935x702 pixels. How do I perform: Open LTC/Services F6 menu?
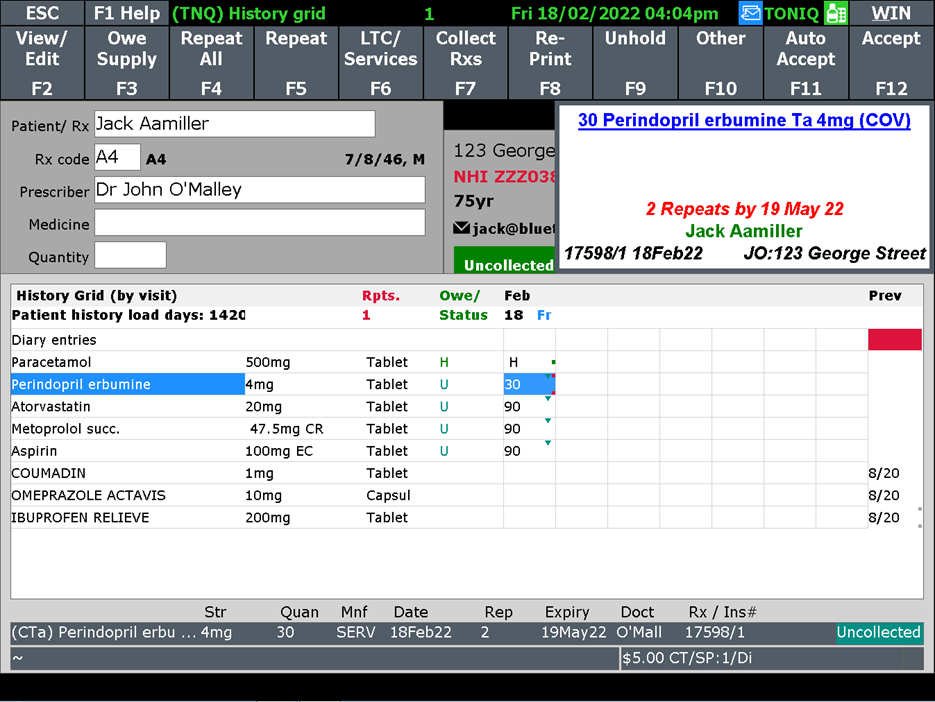click(x=381, y=63)
